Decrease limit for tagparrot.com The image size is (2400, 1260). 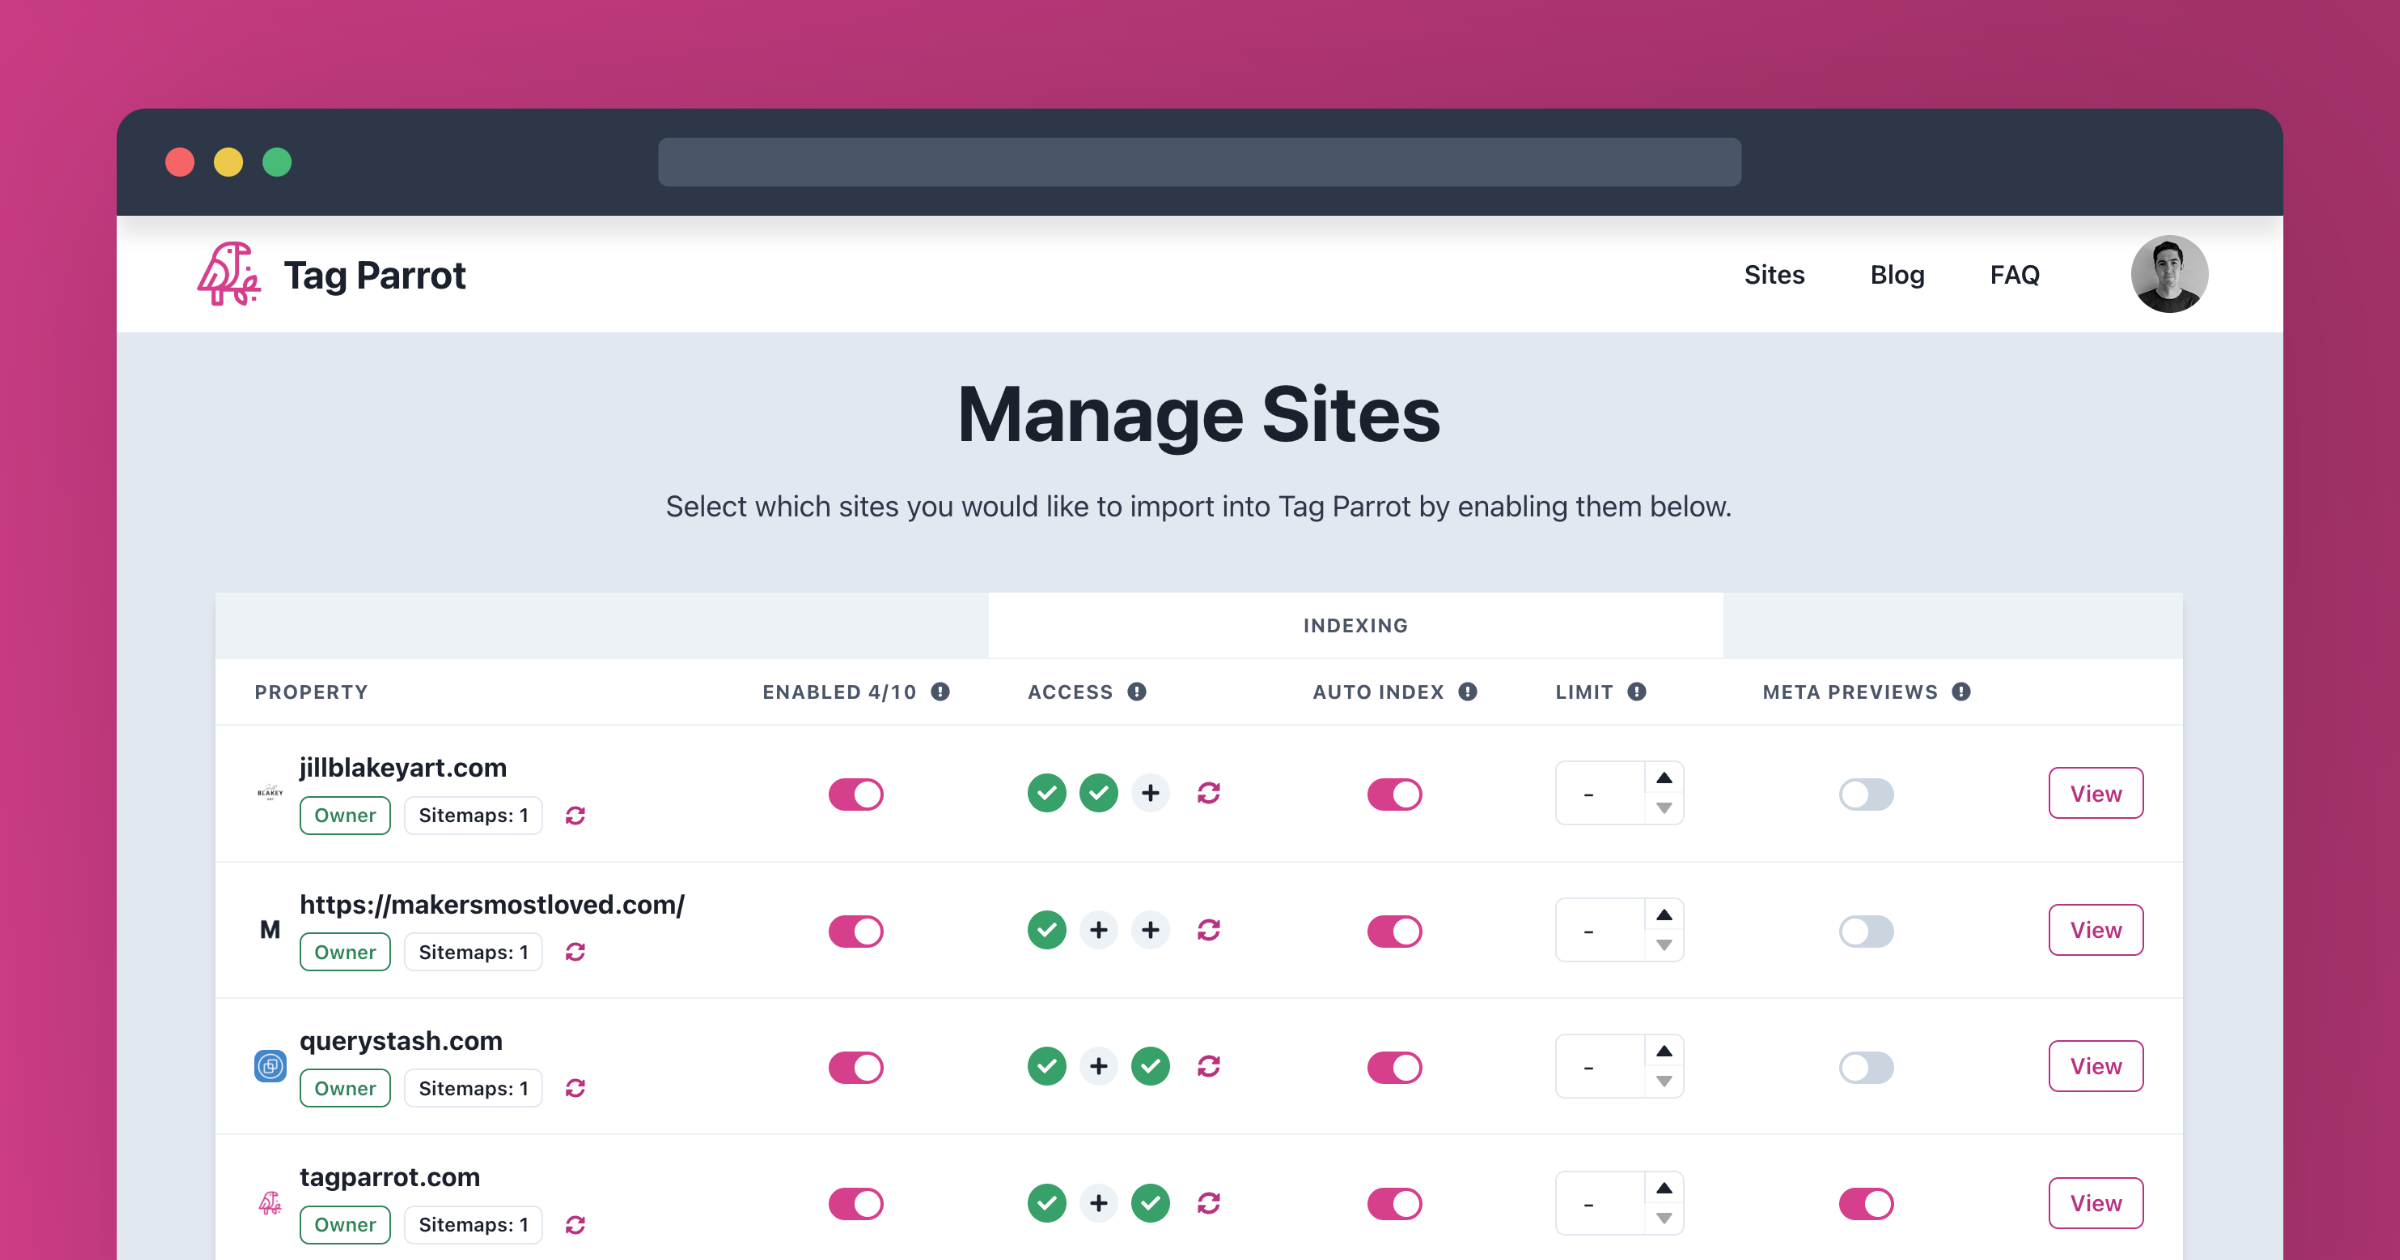tap(1664, 1218)
